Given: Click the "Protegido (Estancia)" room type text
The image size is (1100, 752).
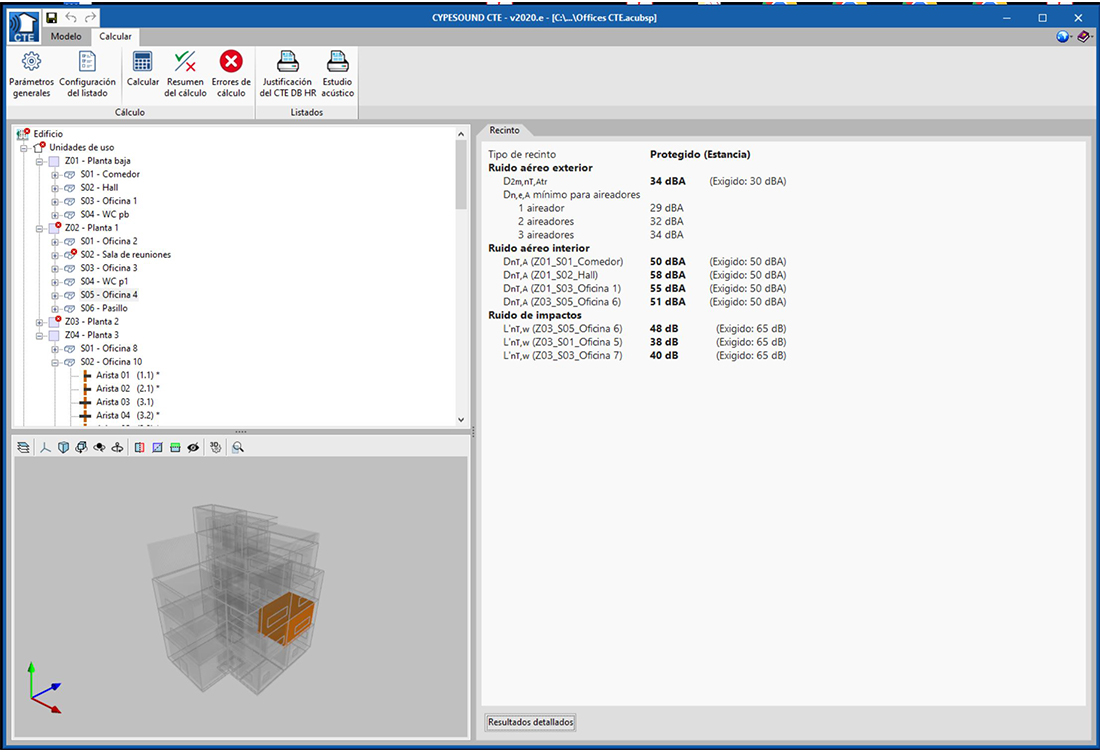Looking at the screenshot, I should [699, 154].
